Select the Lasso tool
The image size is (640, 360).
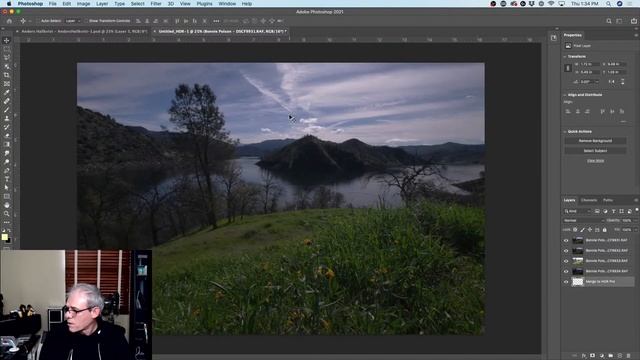[x=7, y=58]
